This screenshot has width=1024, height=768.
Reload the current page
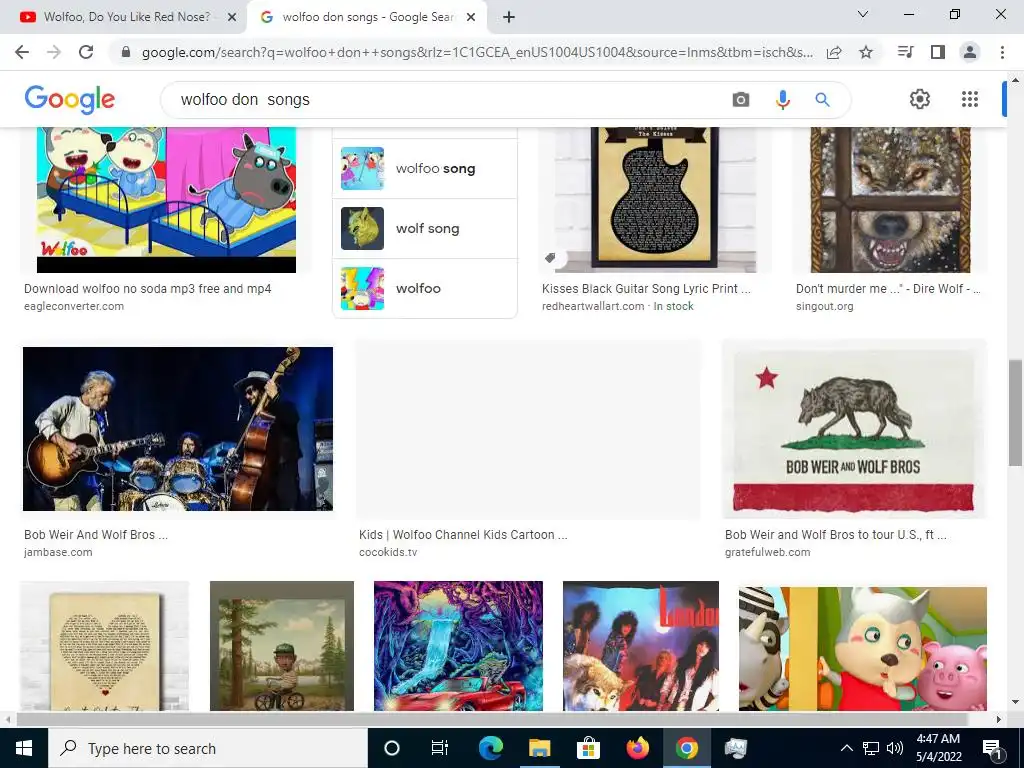point(86,52)
